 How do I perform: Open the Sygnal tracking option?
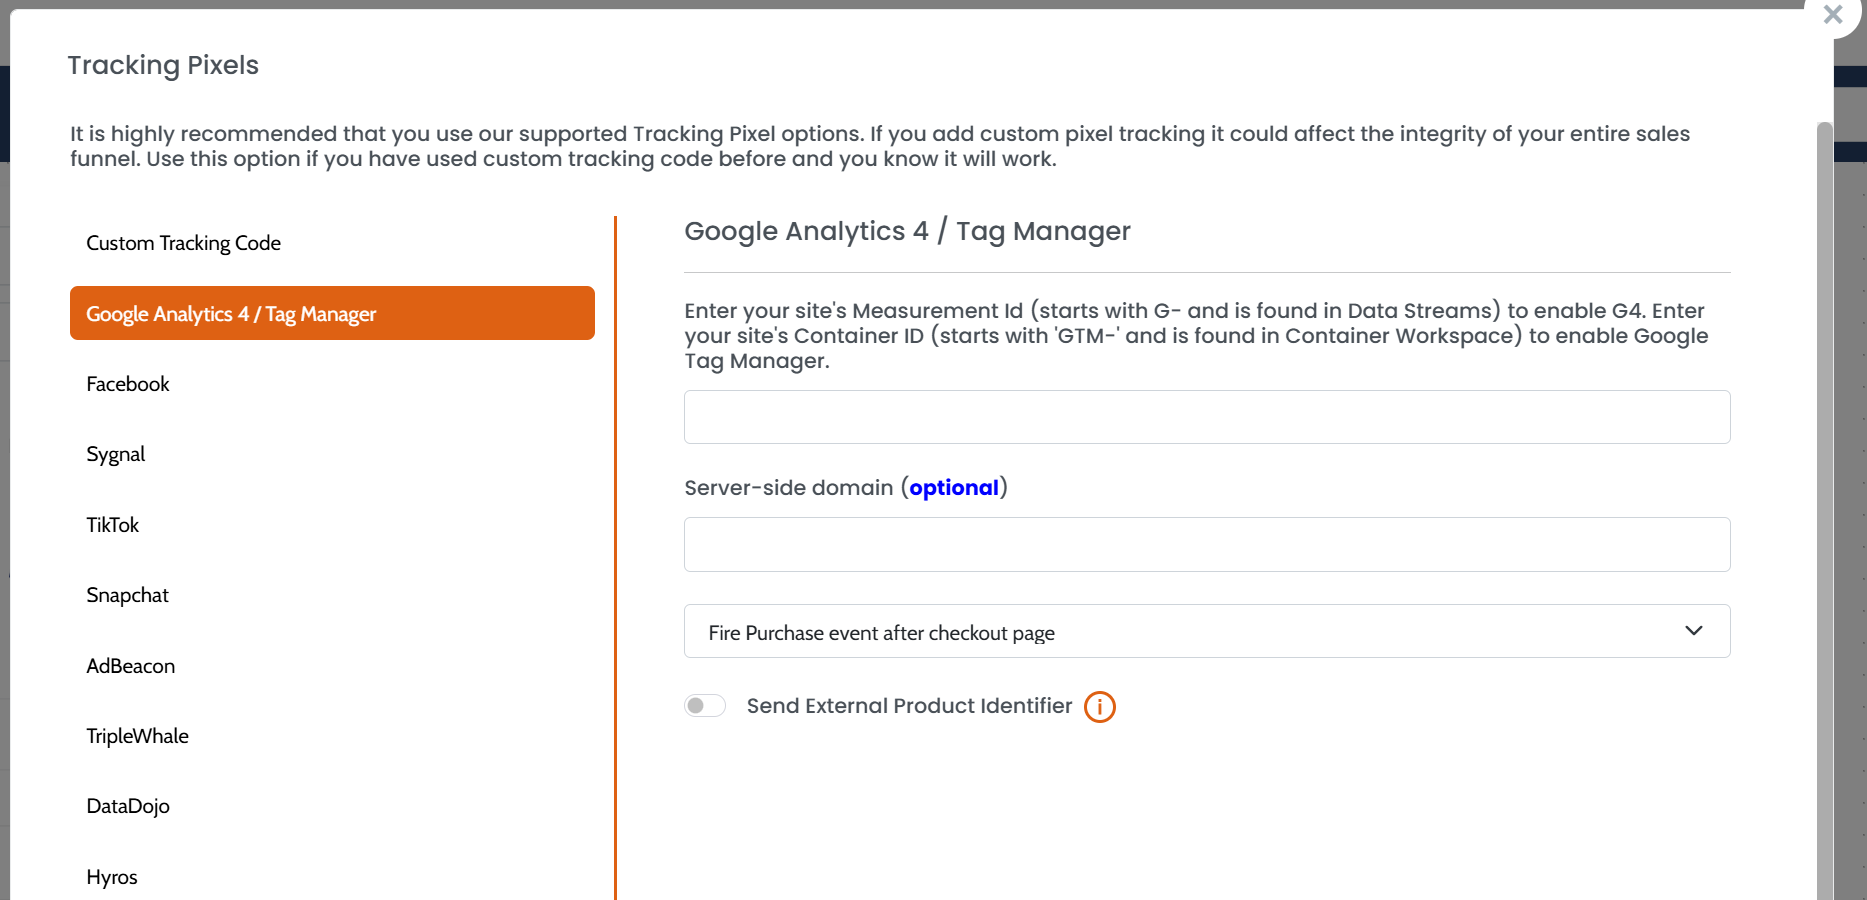[x=116, y=454]
